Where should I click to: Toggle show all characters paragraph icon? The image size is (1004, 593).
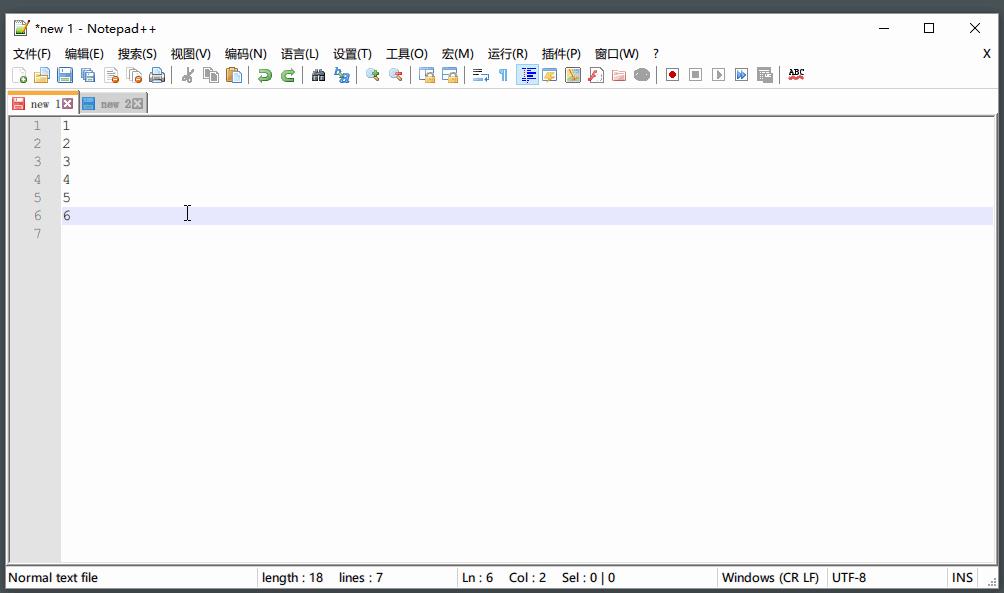[x=503, y=74]
